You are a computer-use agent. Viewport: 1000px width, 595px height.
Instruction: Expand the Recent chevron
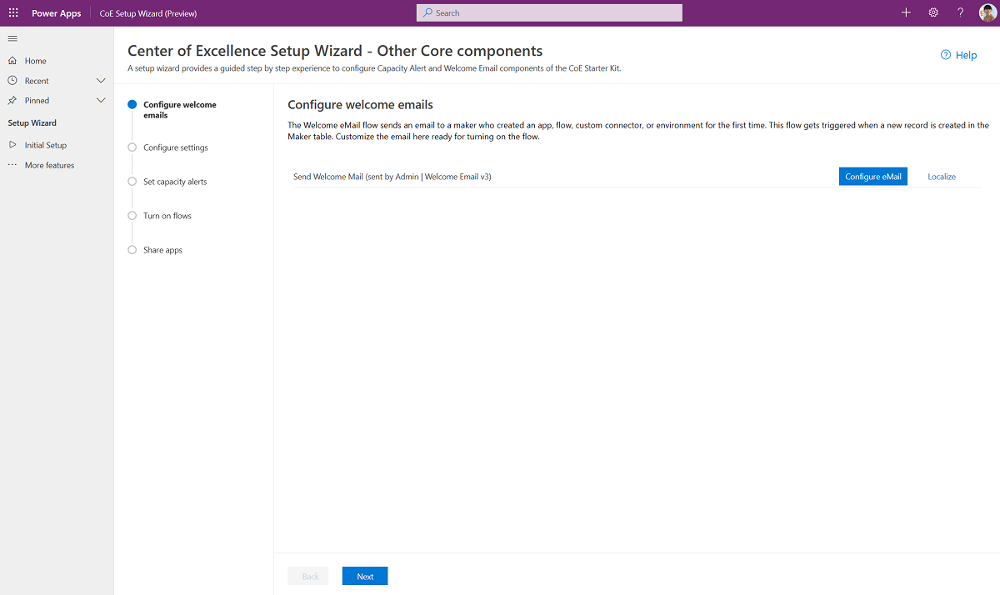click(101, 80)
